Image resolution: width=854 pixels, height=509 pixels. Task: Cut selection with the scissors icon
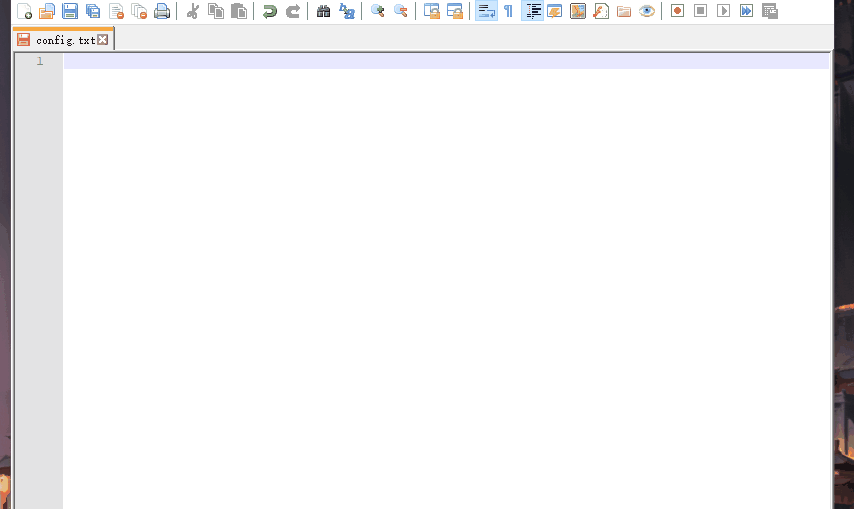(192, 11)
